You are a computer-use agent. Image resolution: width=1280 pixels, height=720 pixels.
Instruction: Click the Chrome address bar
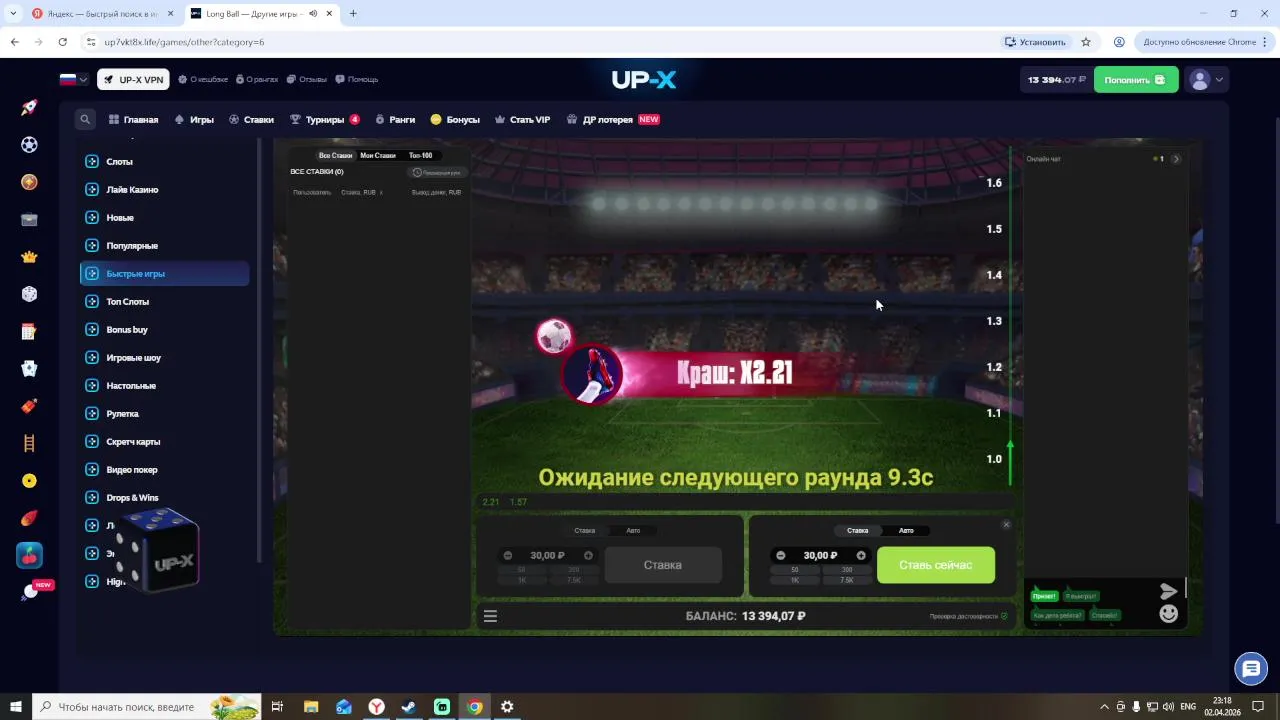[540, 42]
